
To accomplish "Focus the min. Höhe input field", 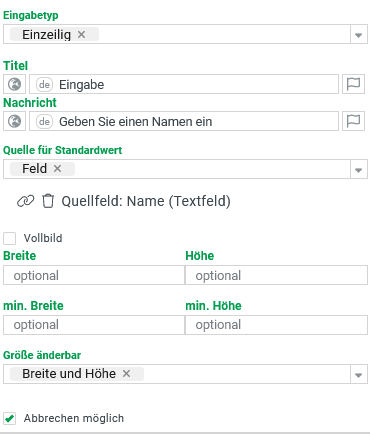I will 276,325.
